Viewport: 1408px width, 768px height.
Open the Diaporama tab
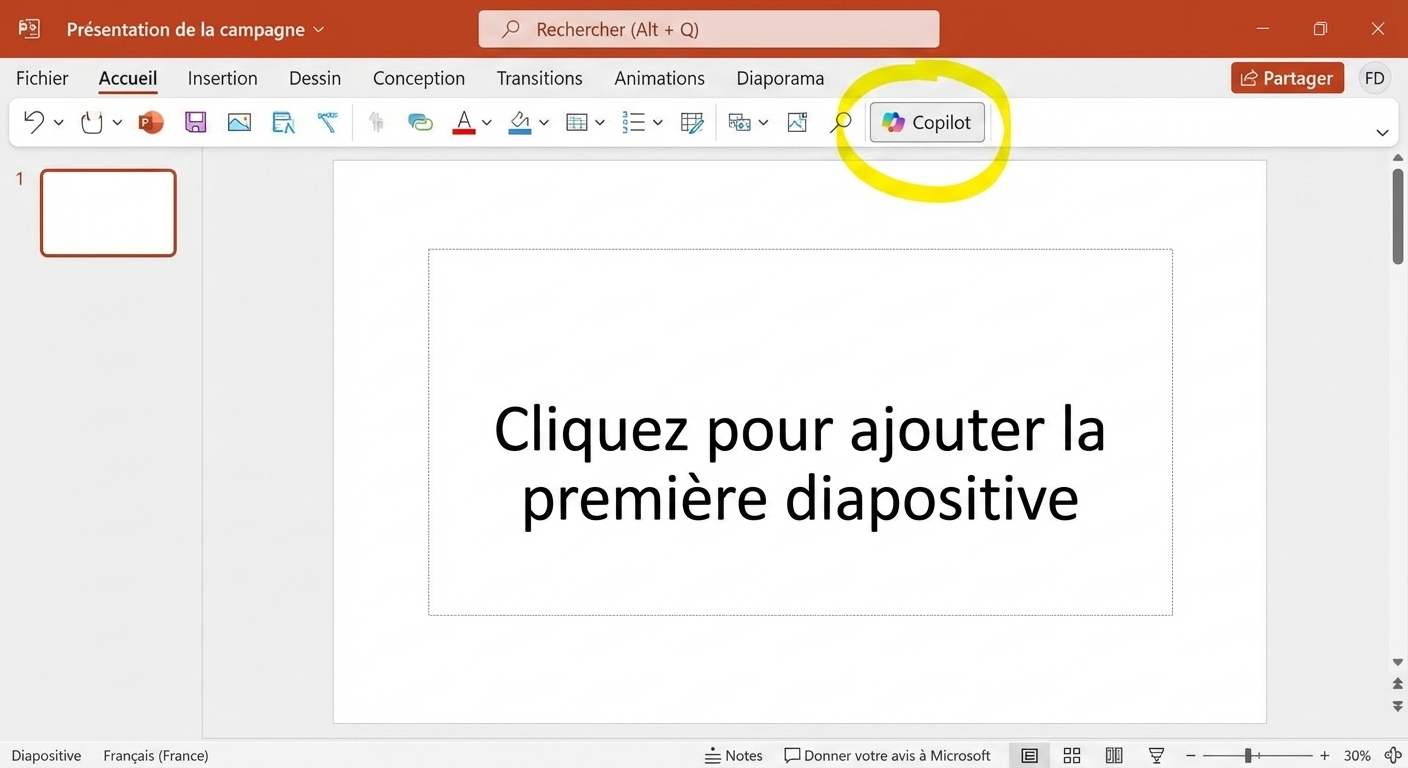[x=780, y=78]
